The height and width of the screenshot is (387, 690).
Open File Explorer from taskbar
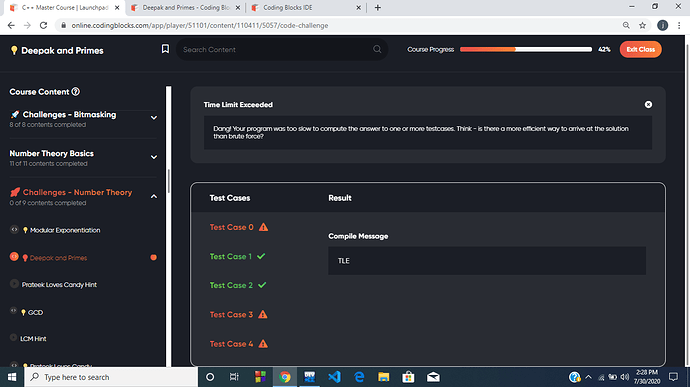click(383, 377)
